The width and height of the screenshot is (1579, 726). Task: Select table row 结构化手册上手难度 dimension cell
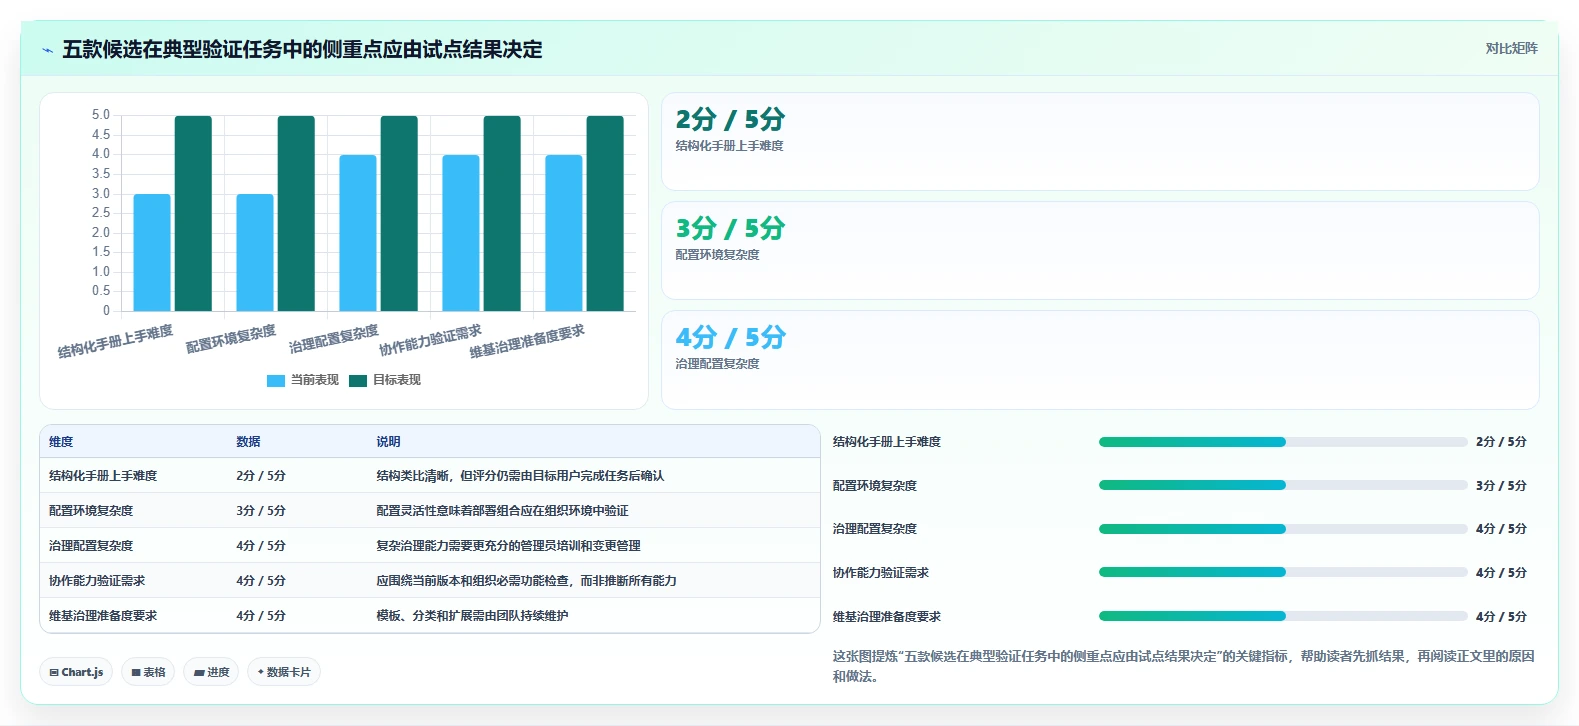tap(103, 476)
